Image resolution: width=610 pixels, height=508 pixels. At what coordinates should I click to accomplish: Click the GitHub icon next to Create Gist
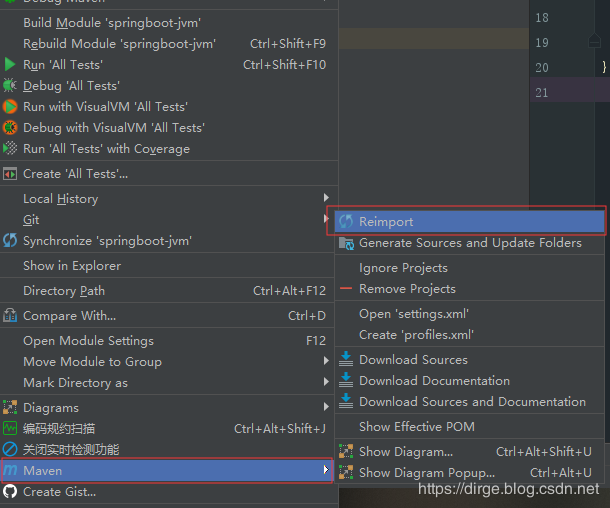click(10, 491)
